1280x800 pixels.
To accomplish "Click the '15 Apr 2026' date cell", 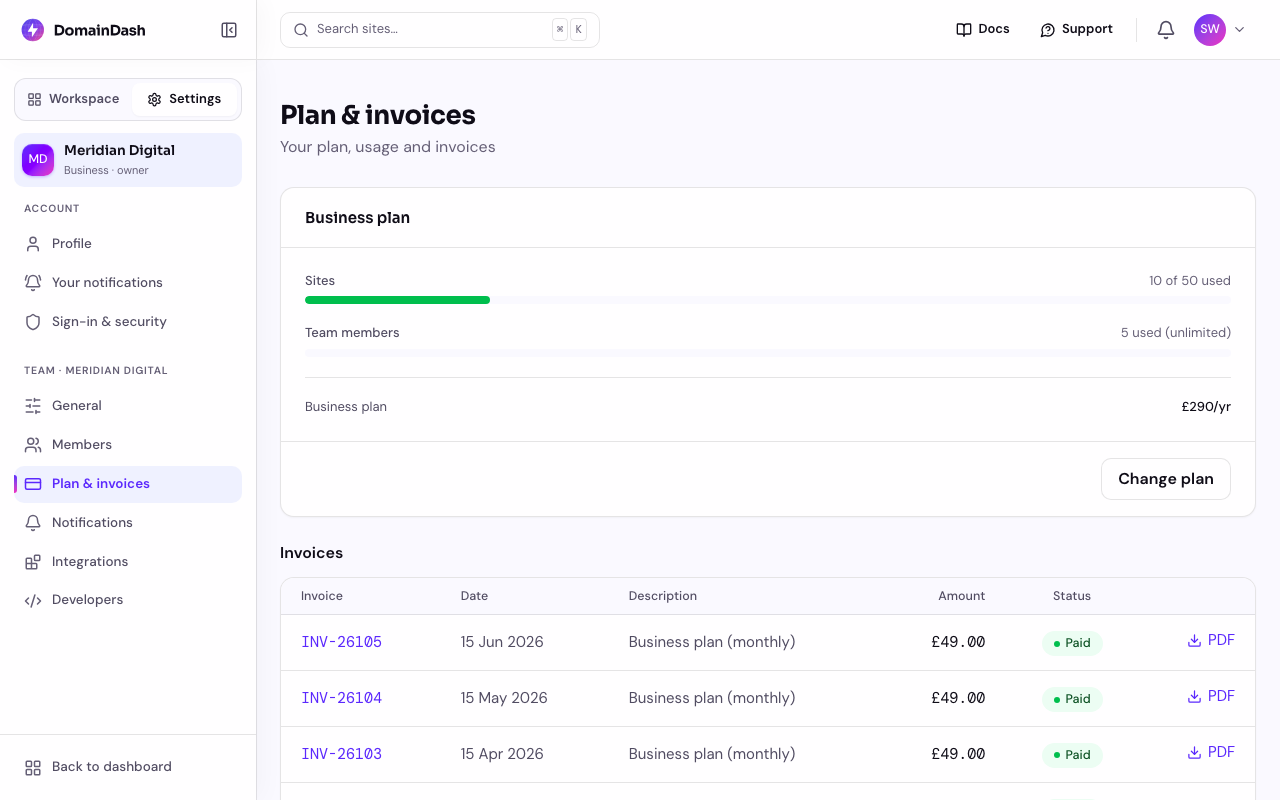I will pos(502,754).
